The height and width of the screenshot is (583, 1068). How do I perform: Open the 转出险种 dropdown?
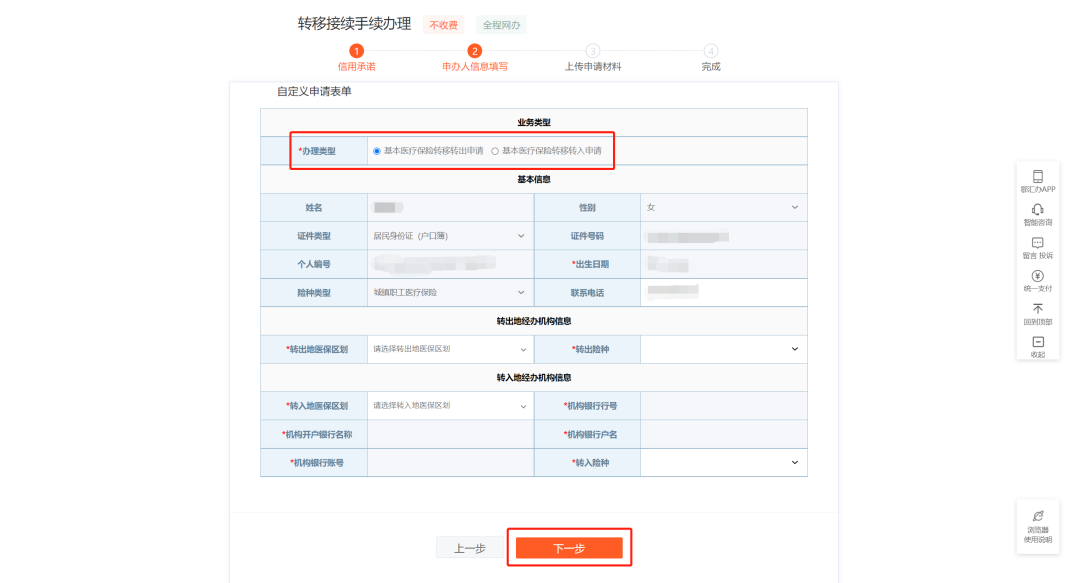click(723, 349)
